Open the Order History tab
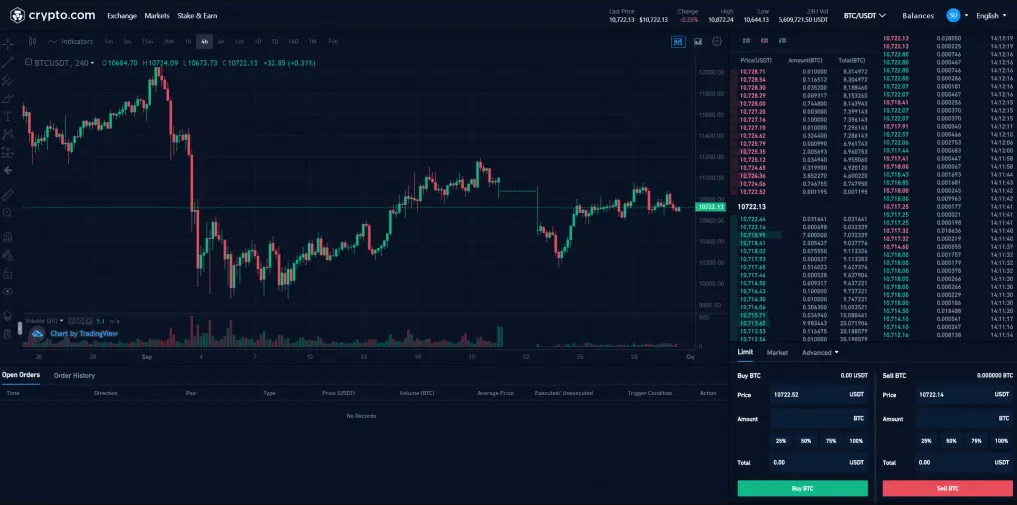 click(74, 375)
